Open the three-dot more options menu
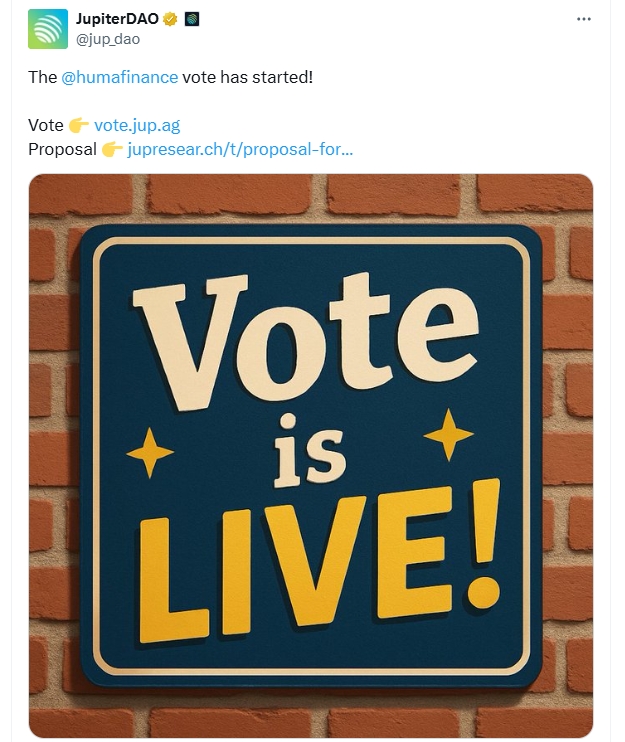The width and height of the screenshot is (625, 742). 584,19
